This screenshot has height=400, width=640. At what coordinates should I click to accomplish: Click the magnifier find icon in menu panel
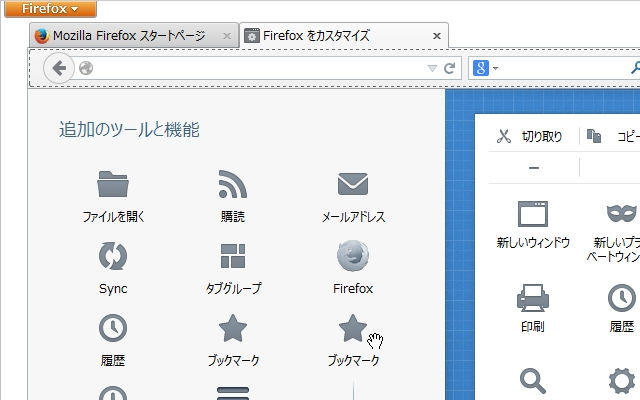point(533,380)
